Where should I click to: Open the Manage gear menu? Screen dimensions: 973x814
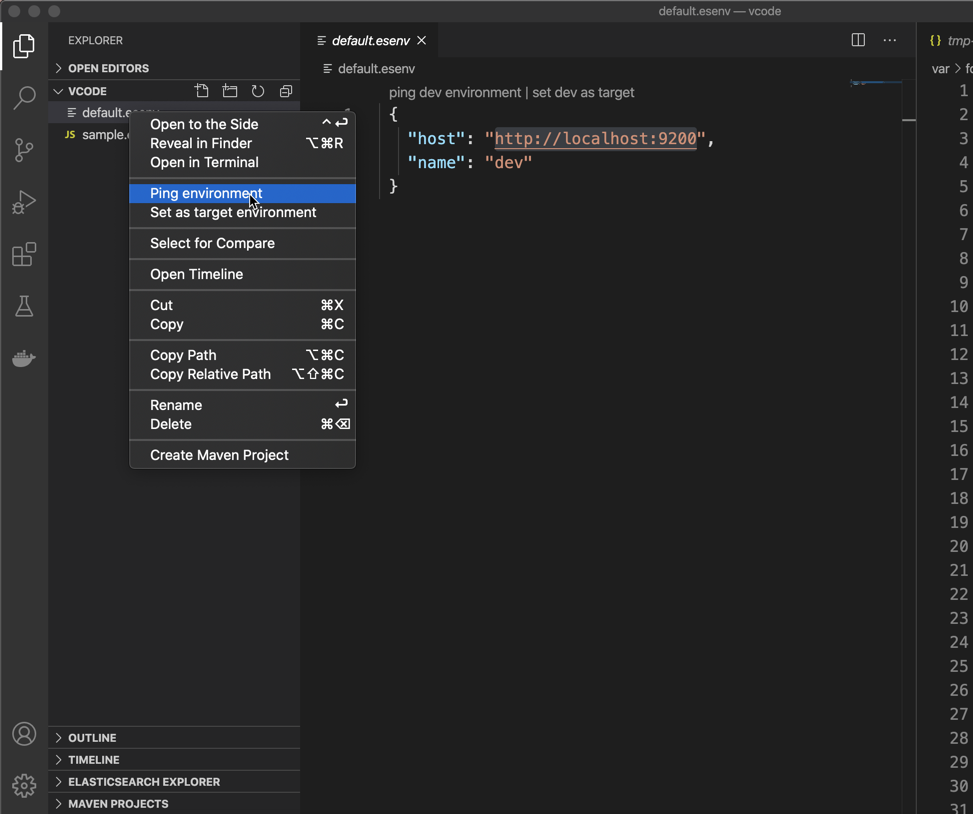click(x=24, y=785)
